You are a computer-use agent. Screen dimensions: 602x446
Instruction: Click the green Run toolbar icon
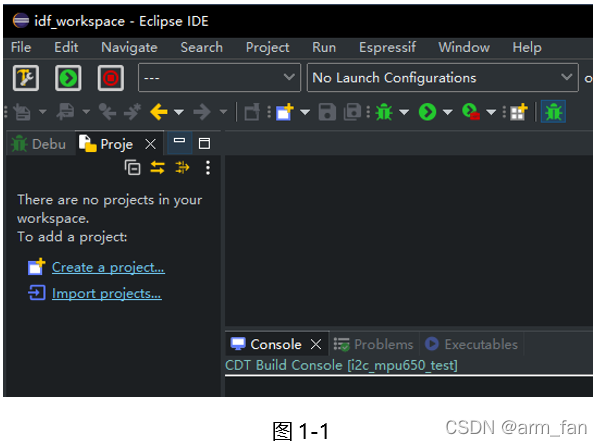tap(427, 112)
